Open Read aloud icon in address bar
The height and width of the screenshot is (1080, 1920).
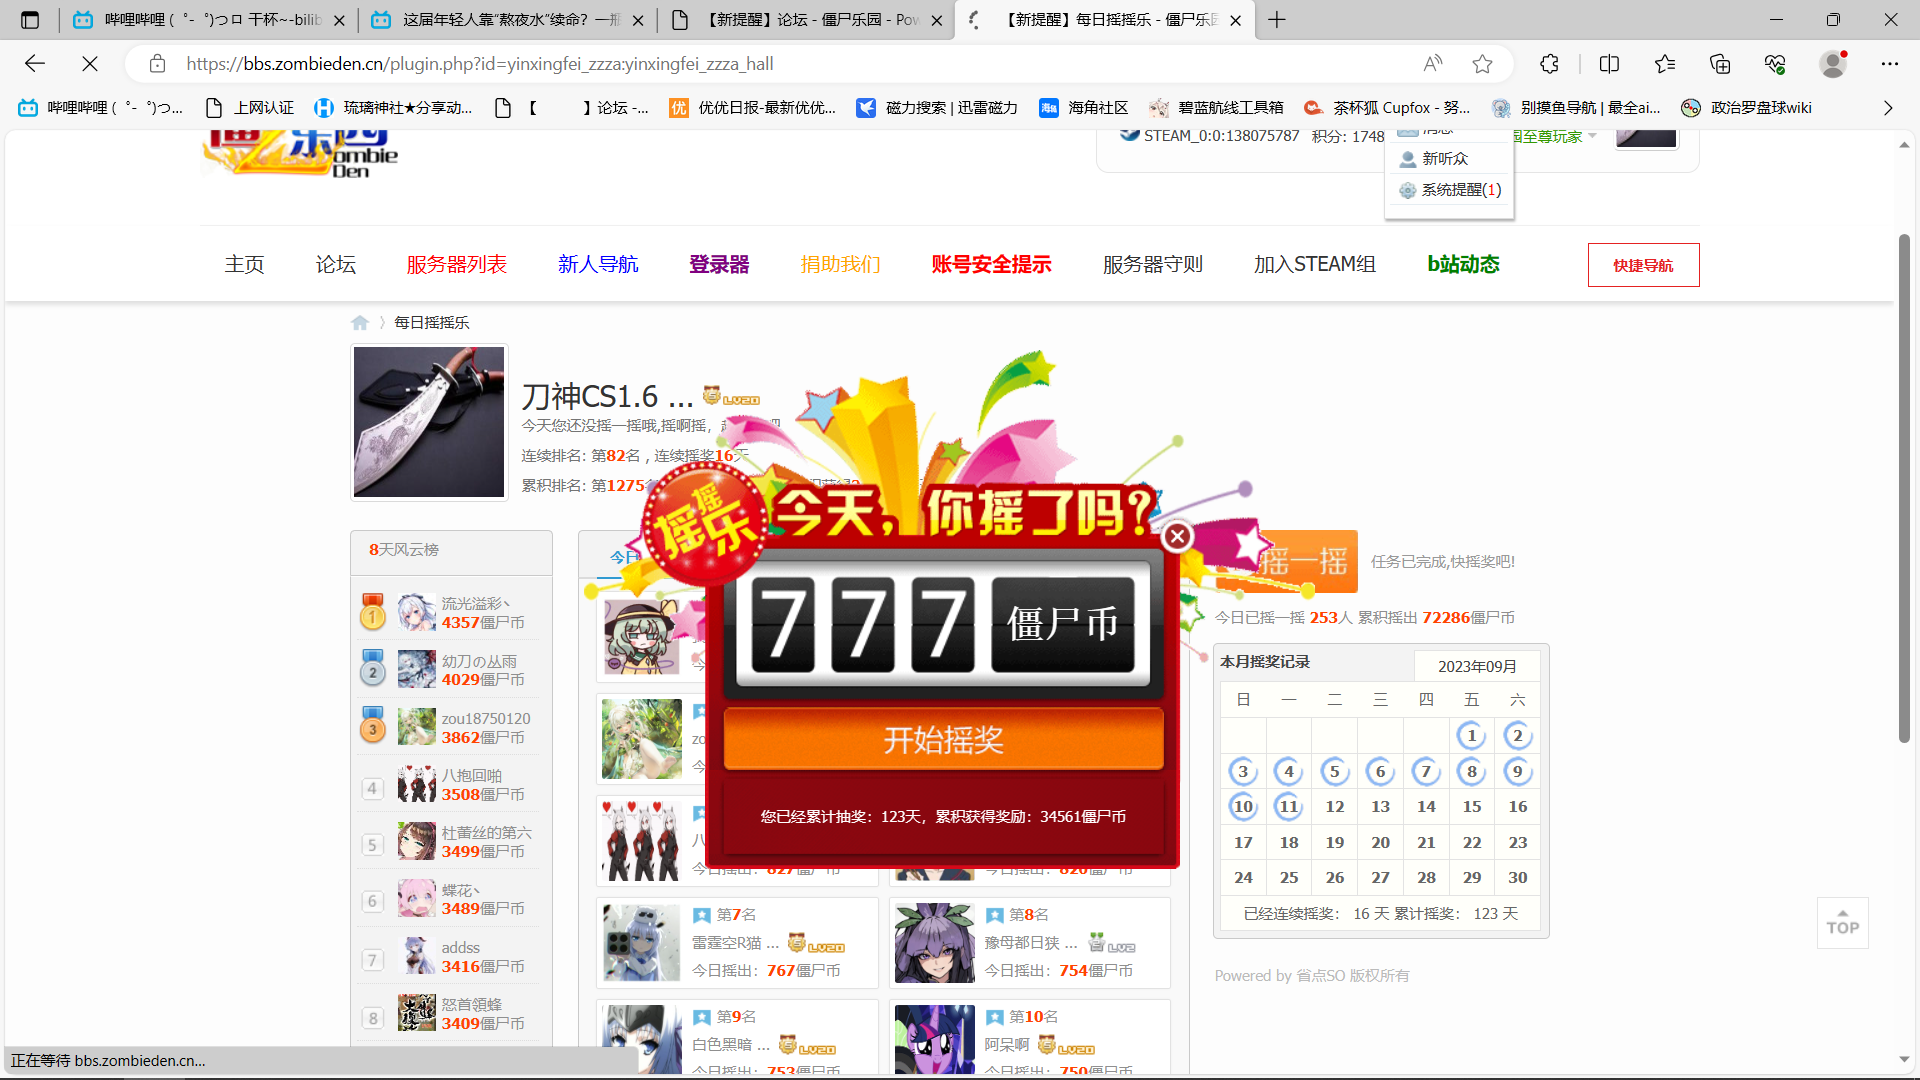tap(1432, 64)
